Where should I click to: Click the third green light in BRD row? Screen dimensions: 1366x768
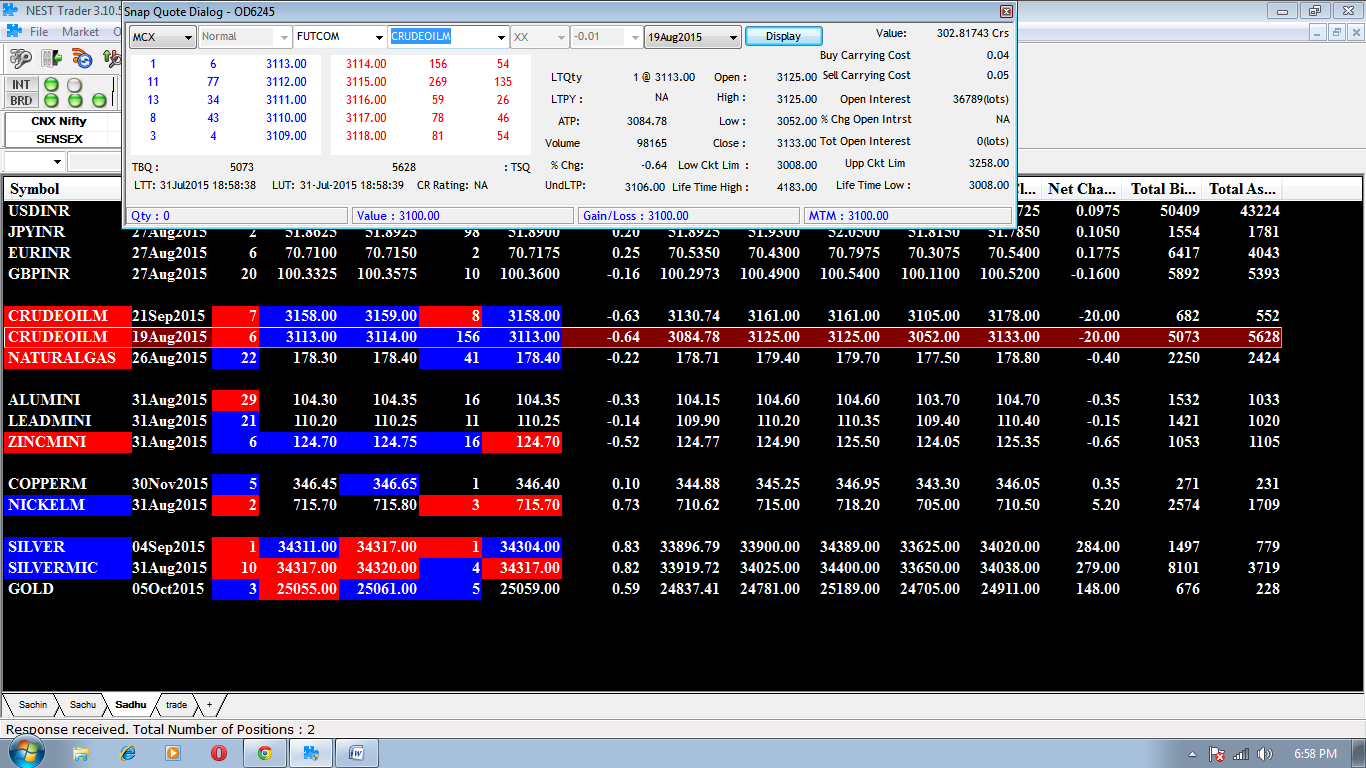pos(99,101)
